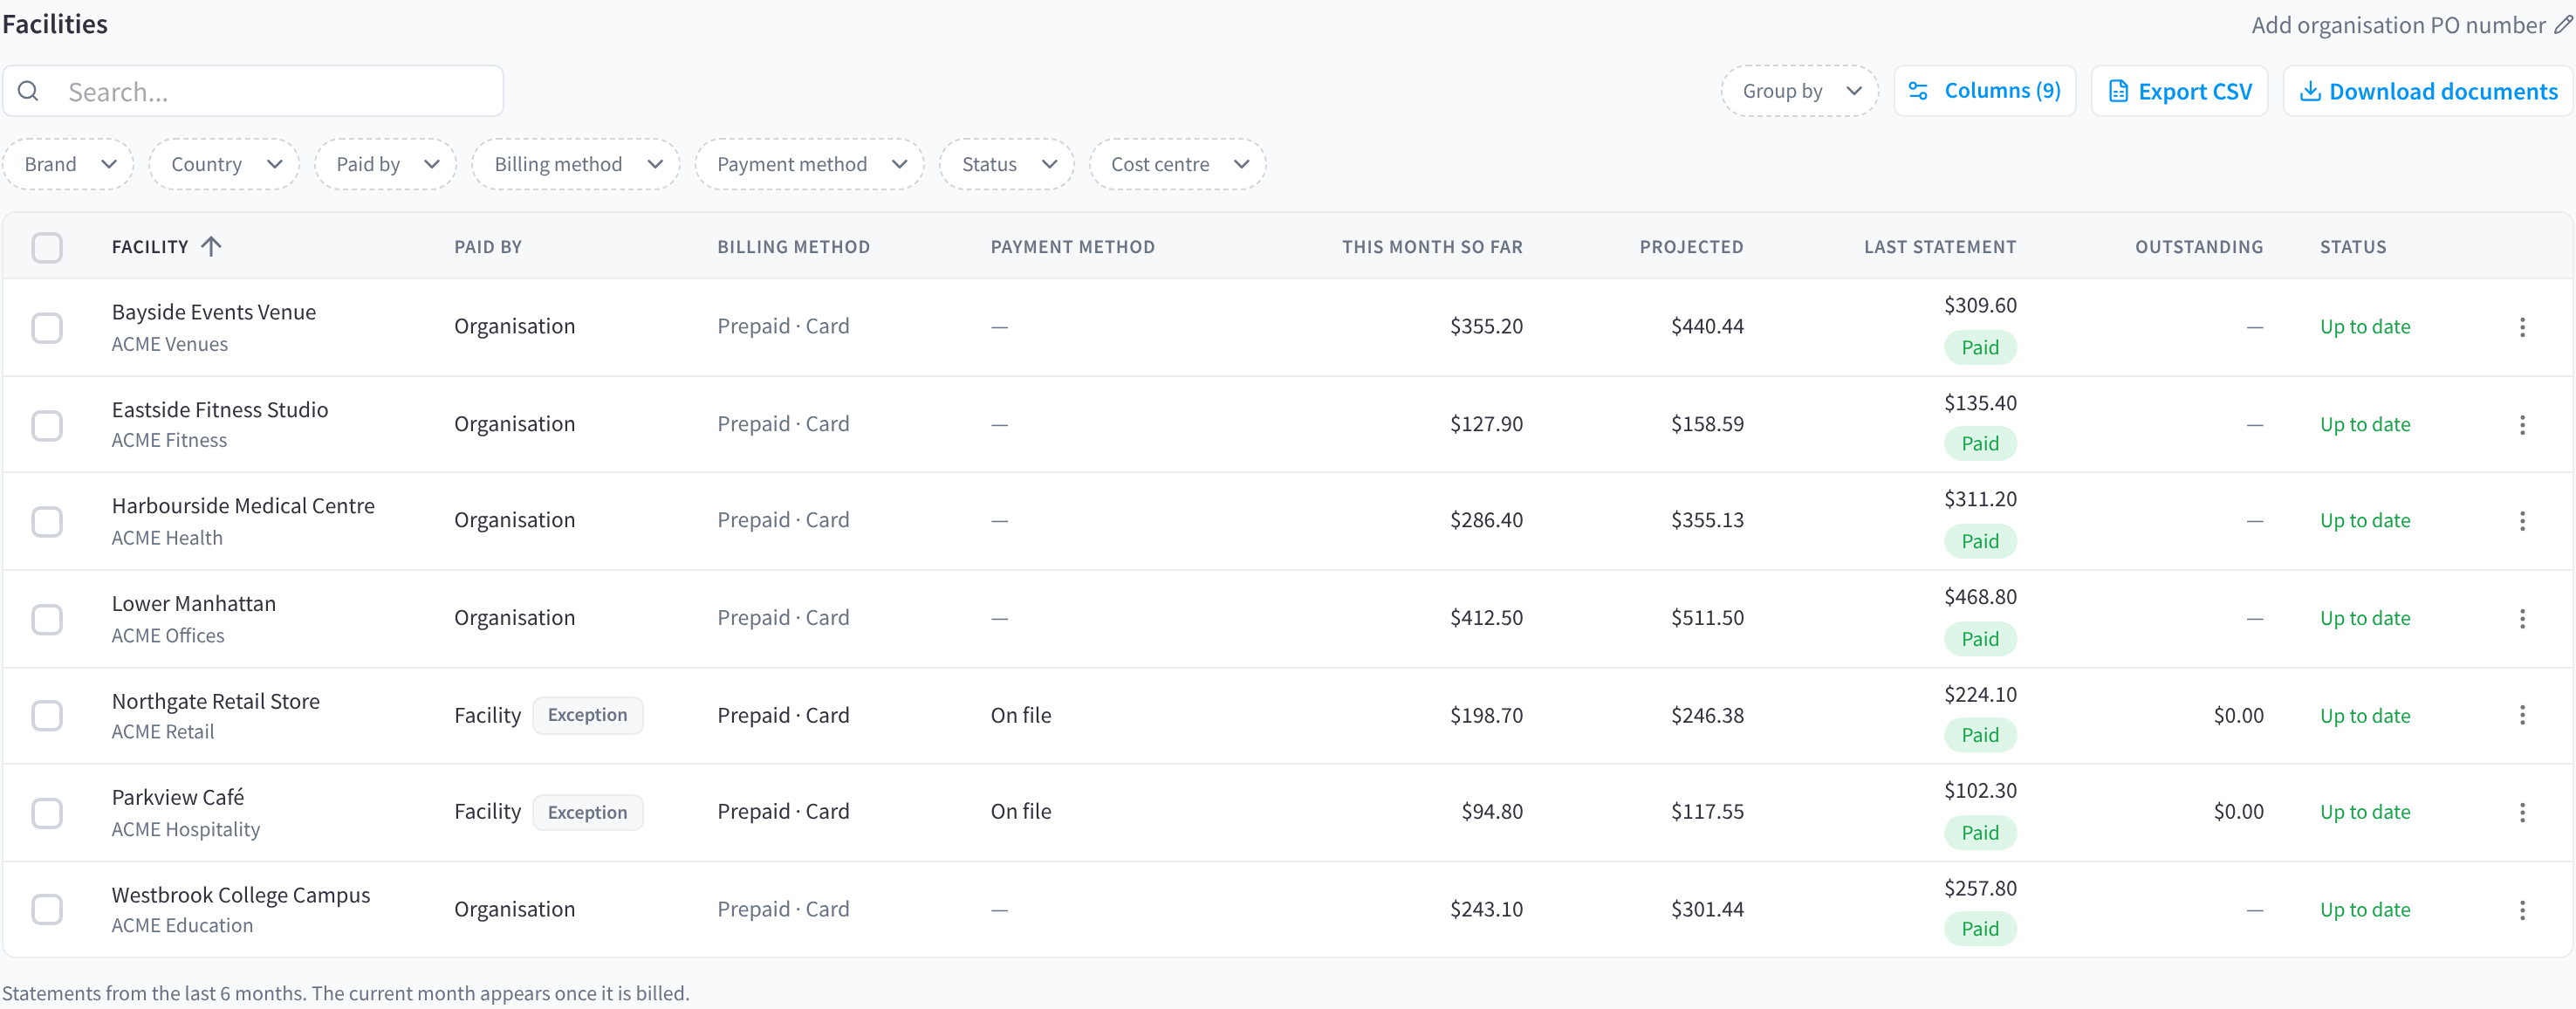Sort by the Projected column header
2576x1009 pixels.
click(1691, 247)
